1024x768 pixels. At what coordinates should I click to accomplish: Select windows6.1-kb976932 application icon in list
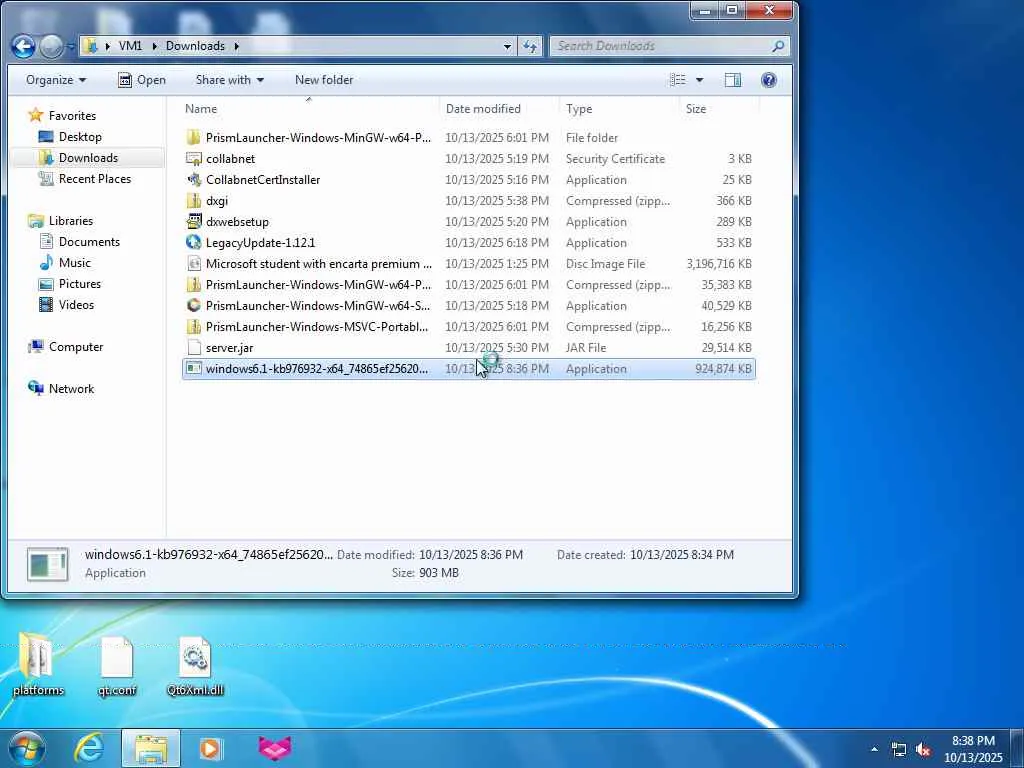pos(193,368)
